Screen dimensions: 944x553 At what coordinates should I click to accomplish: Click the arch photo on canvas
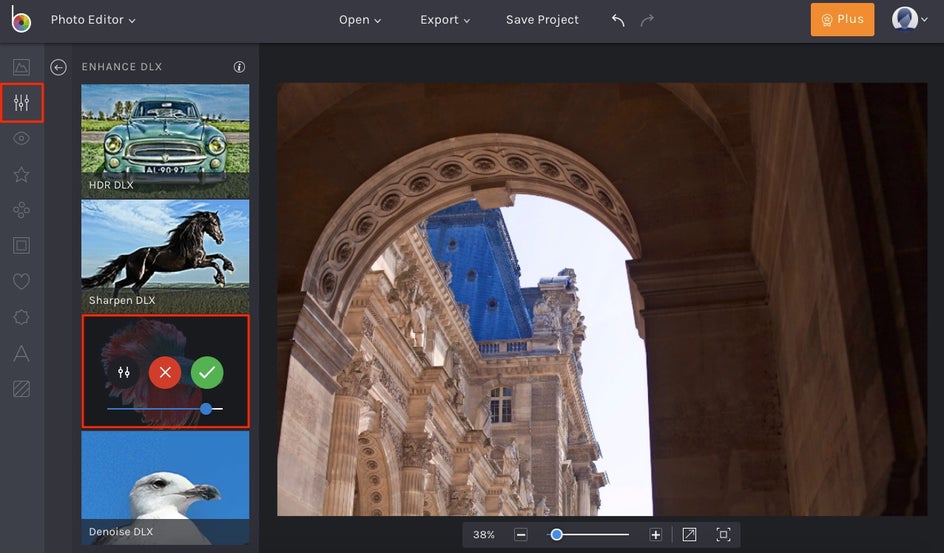(x=602, y=299)
